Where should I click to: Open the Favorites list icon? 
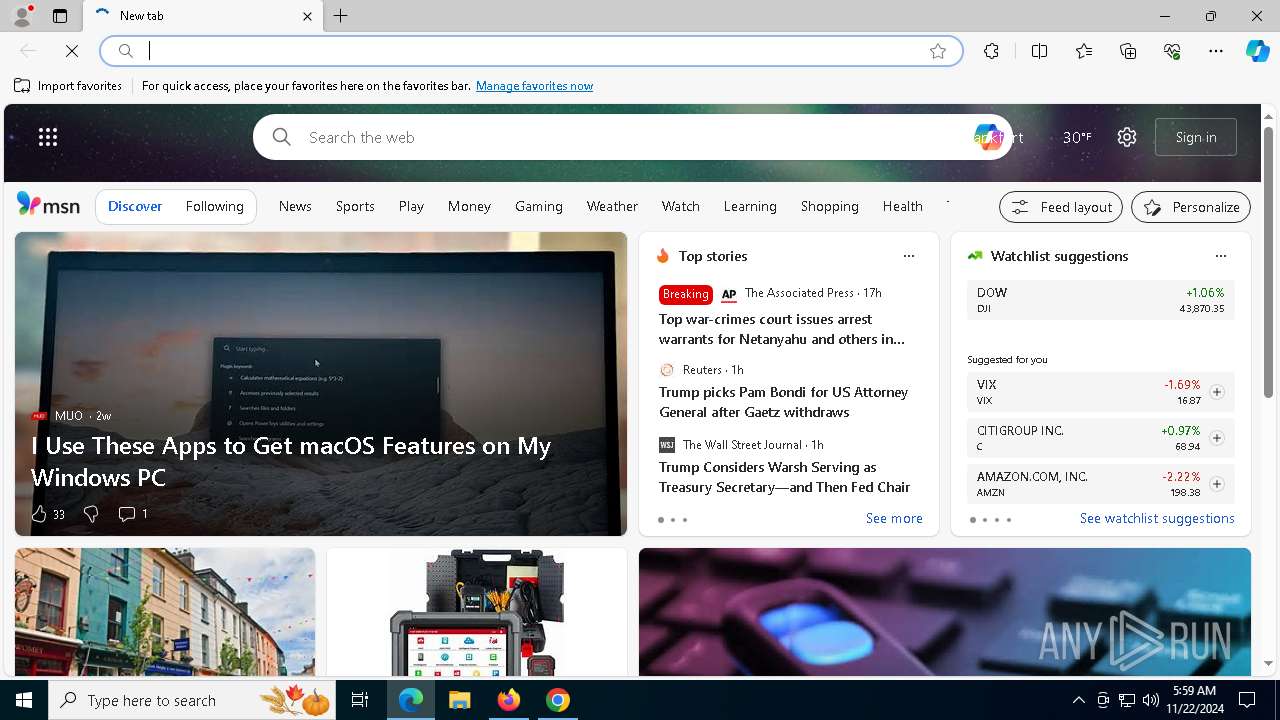coord(1084,51)
